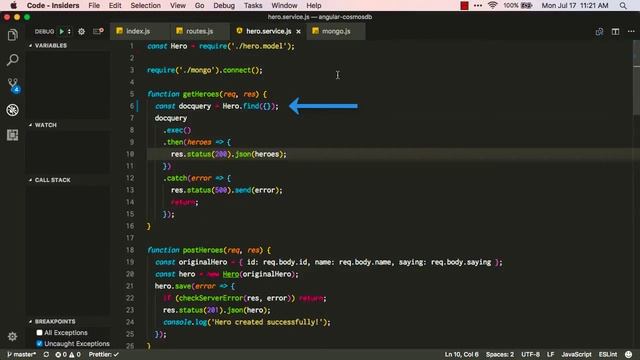This screenshot has width=640, height=360.
Task: Enable the All Exceptions checkbox
Action: pyautogui.click(x=39, y=333)
